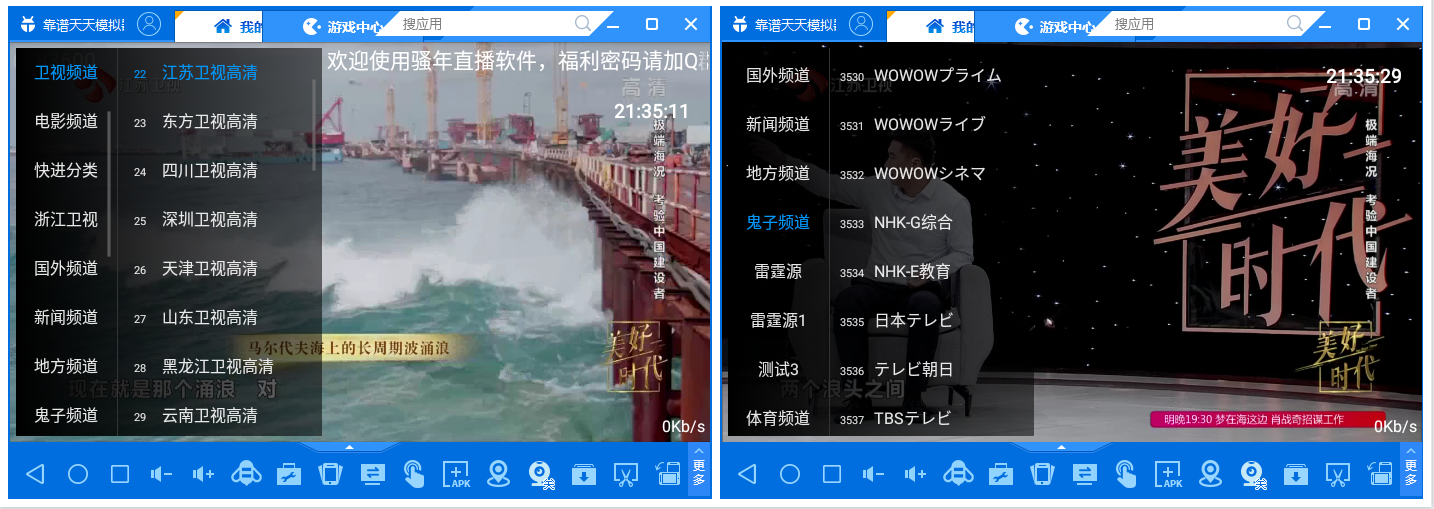Collapse toolbar using up arrow in left window
The width and height of the screenshot is (1434, 509).
point(349,447)
